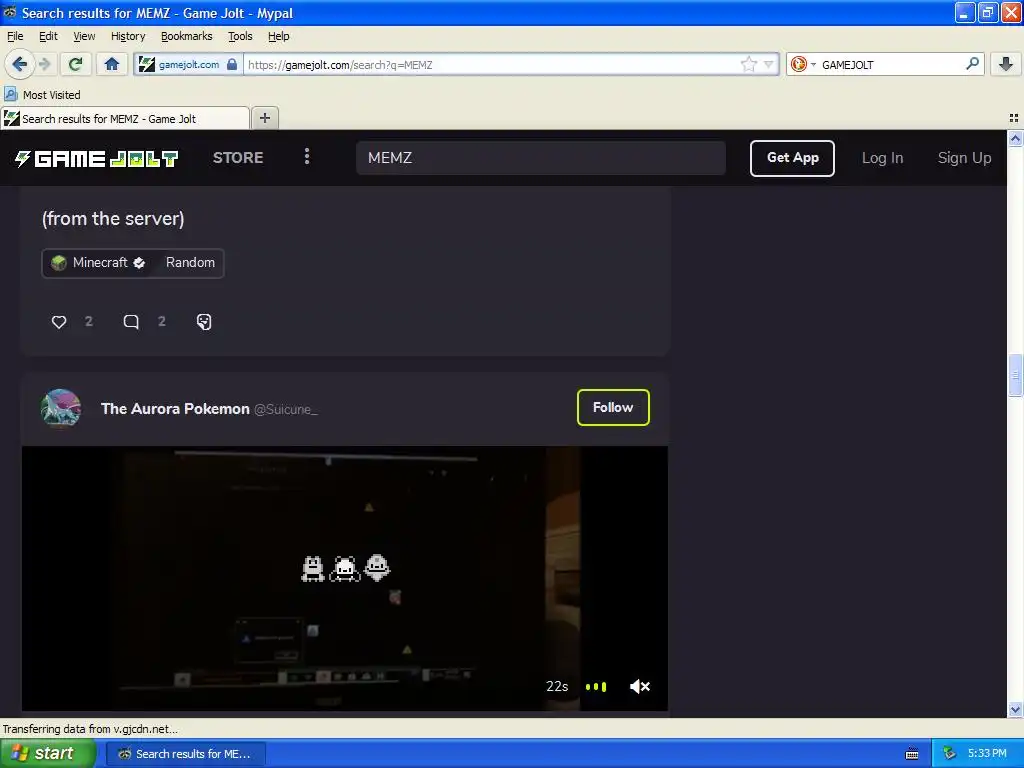The height and width of the screenshot is (768, 1024).
Task: Click the Game Jolt logo
Action: (x=97, y=158)
